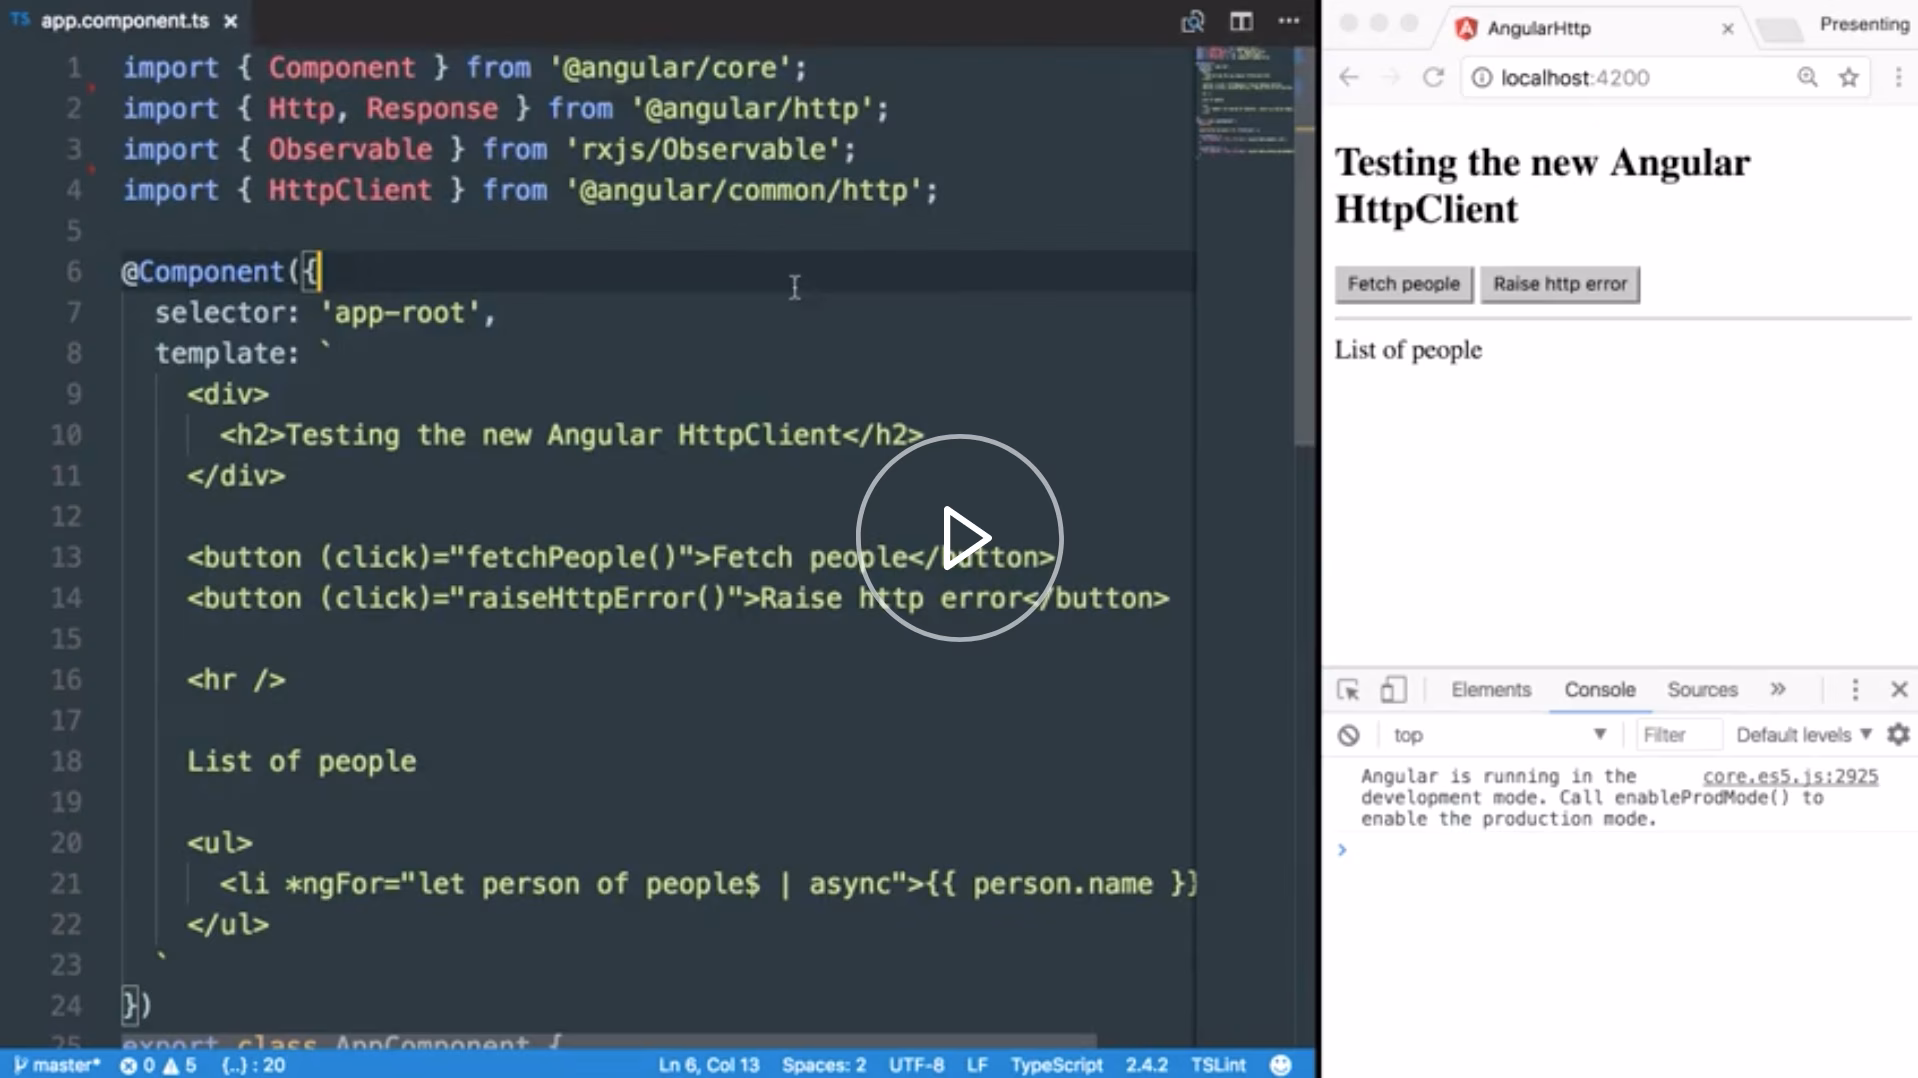Open the console settings gear
This screenshot has width=1918, height=1078.
(1898, 735)
